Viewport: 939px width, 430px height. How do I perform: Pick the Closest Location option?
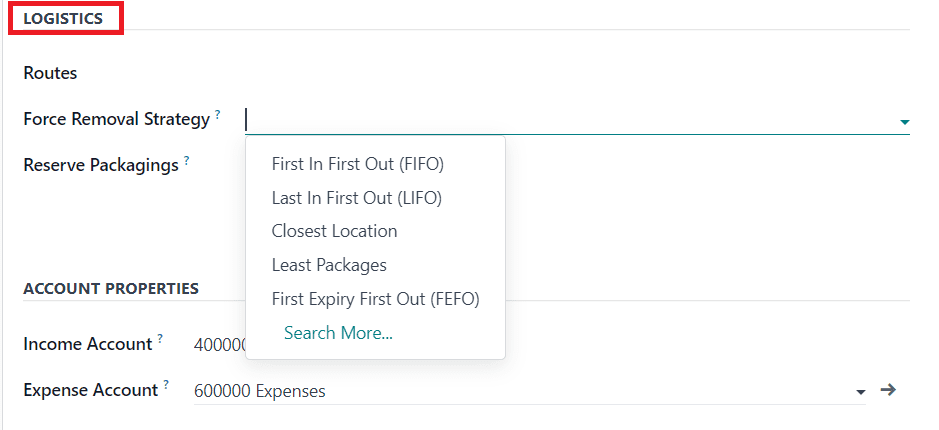[334, 231]
